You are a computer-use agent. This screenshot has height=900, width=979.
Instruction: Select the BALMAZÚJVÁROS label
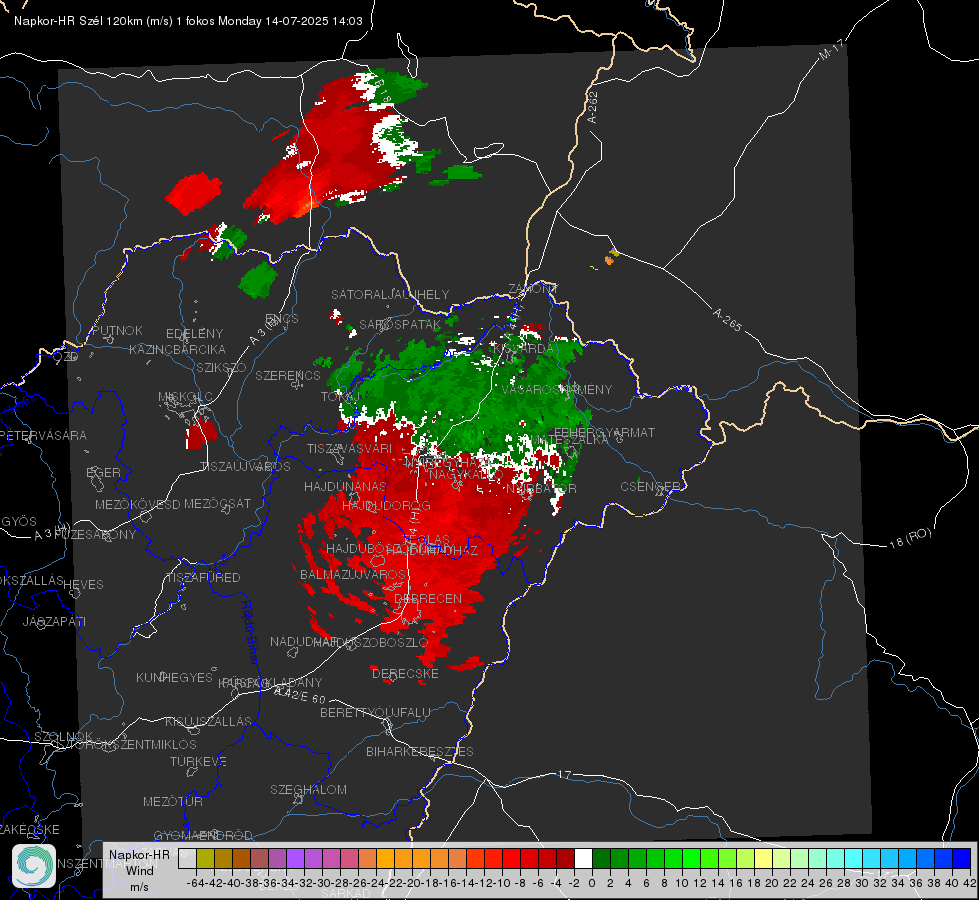pyautogui.click(x=353, y=574)
